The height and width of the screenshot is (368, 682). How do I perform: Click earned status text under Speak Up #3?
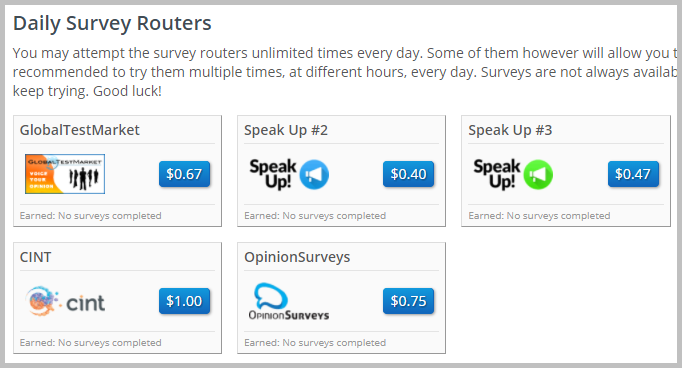click(x=539, y=216)
